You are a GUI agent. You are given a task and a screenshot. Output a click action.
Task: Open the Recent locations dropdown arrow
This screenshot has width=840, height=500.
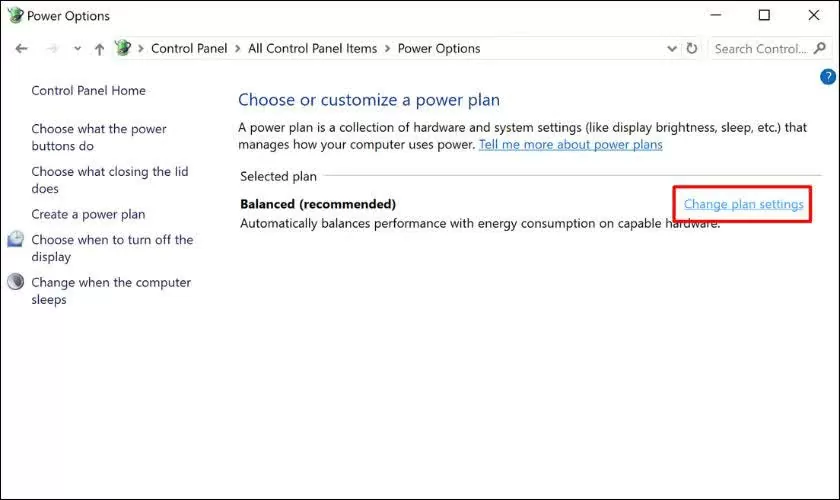coord(76,49)
